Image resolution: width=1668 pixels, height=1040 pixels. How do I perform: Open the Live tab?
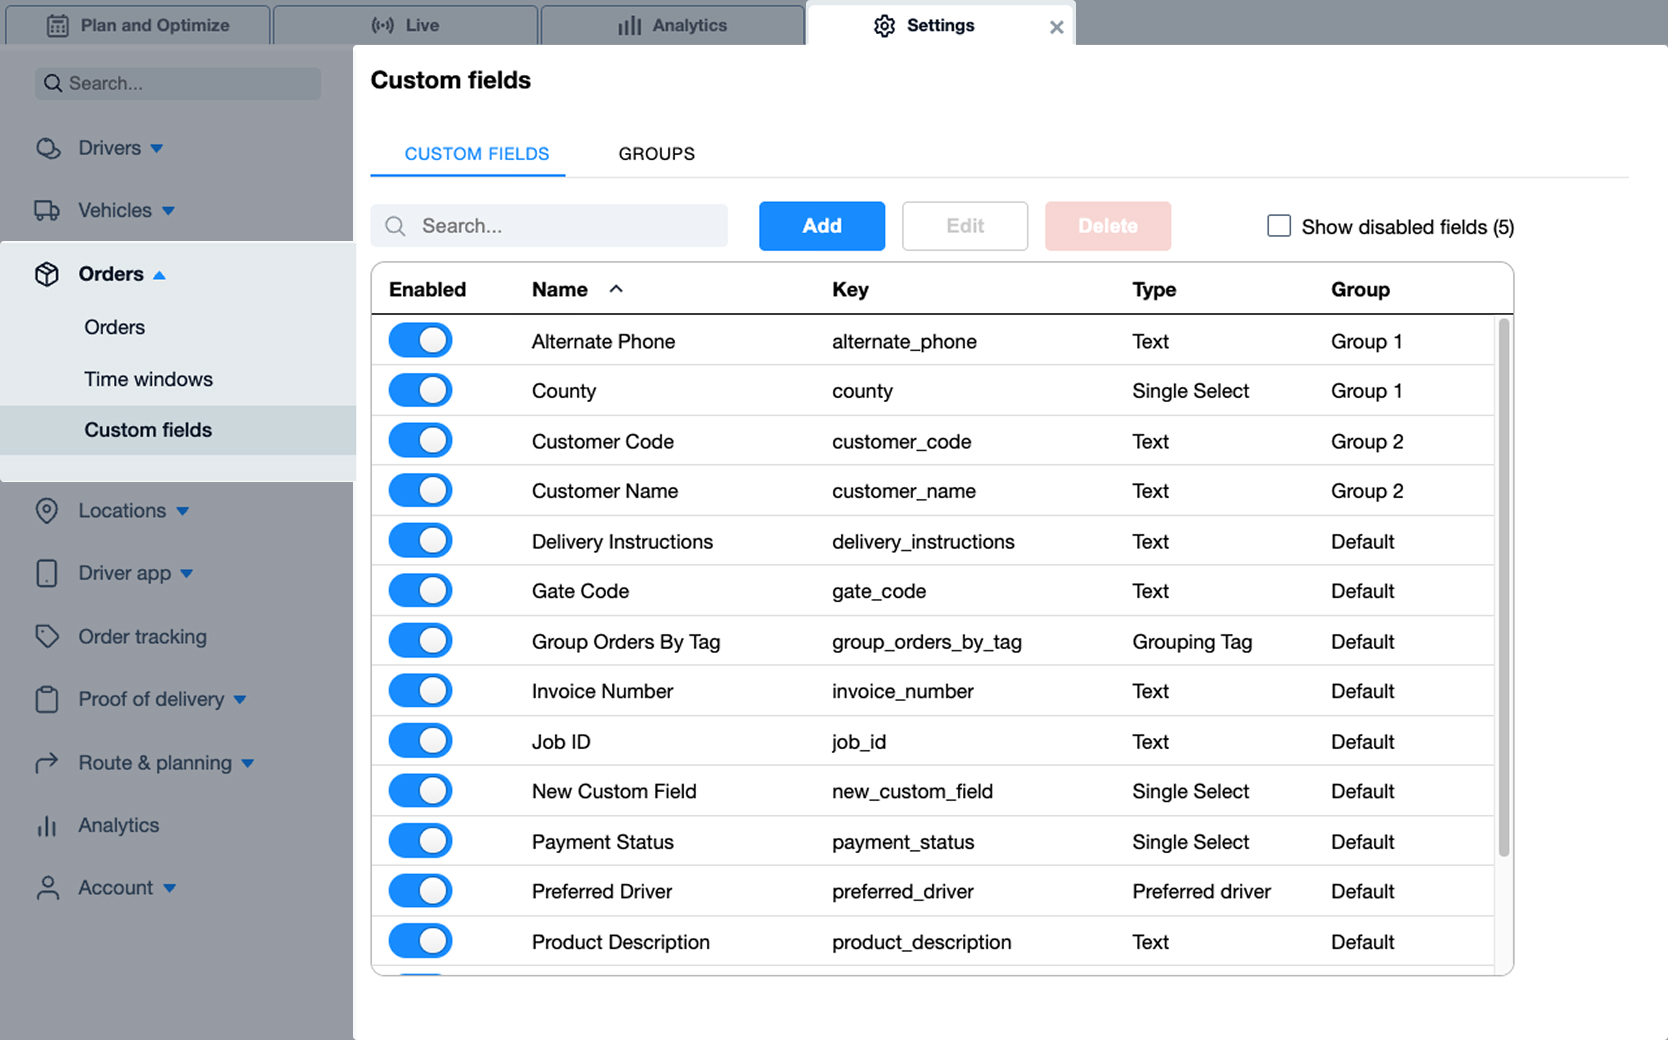point(405,24)
